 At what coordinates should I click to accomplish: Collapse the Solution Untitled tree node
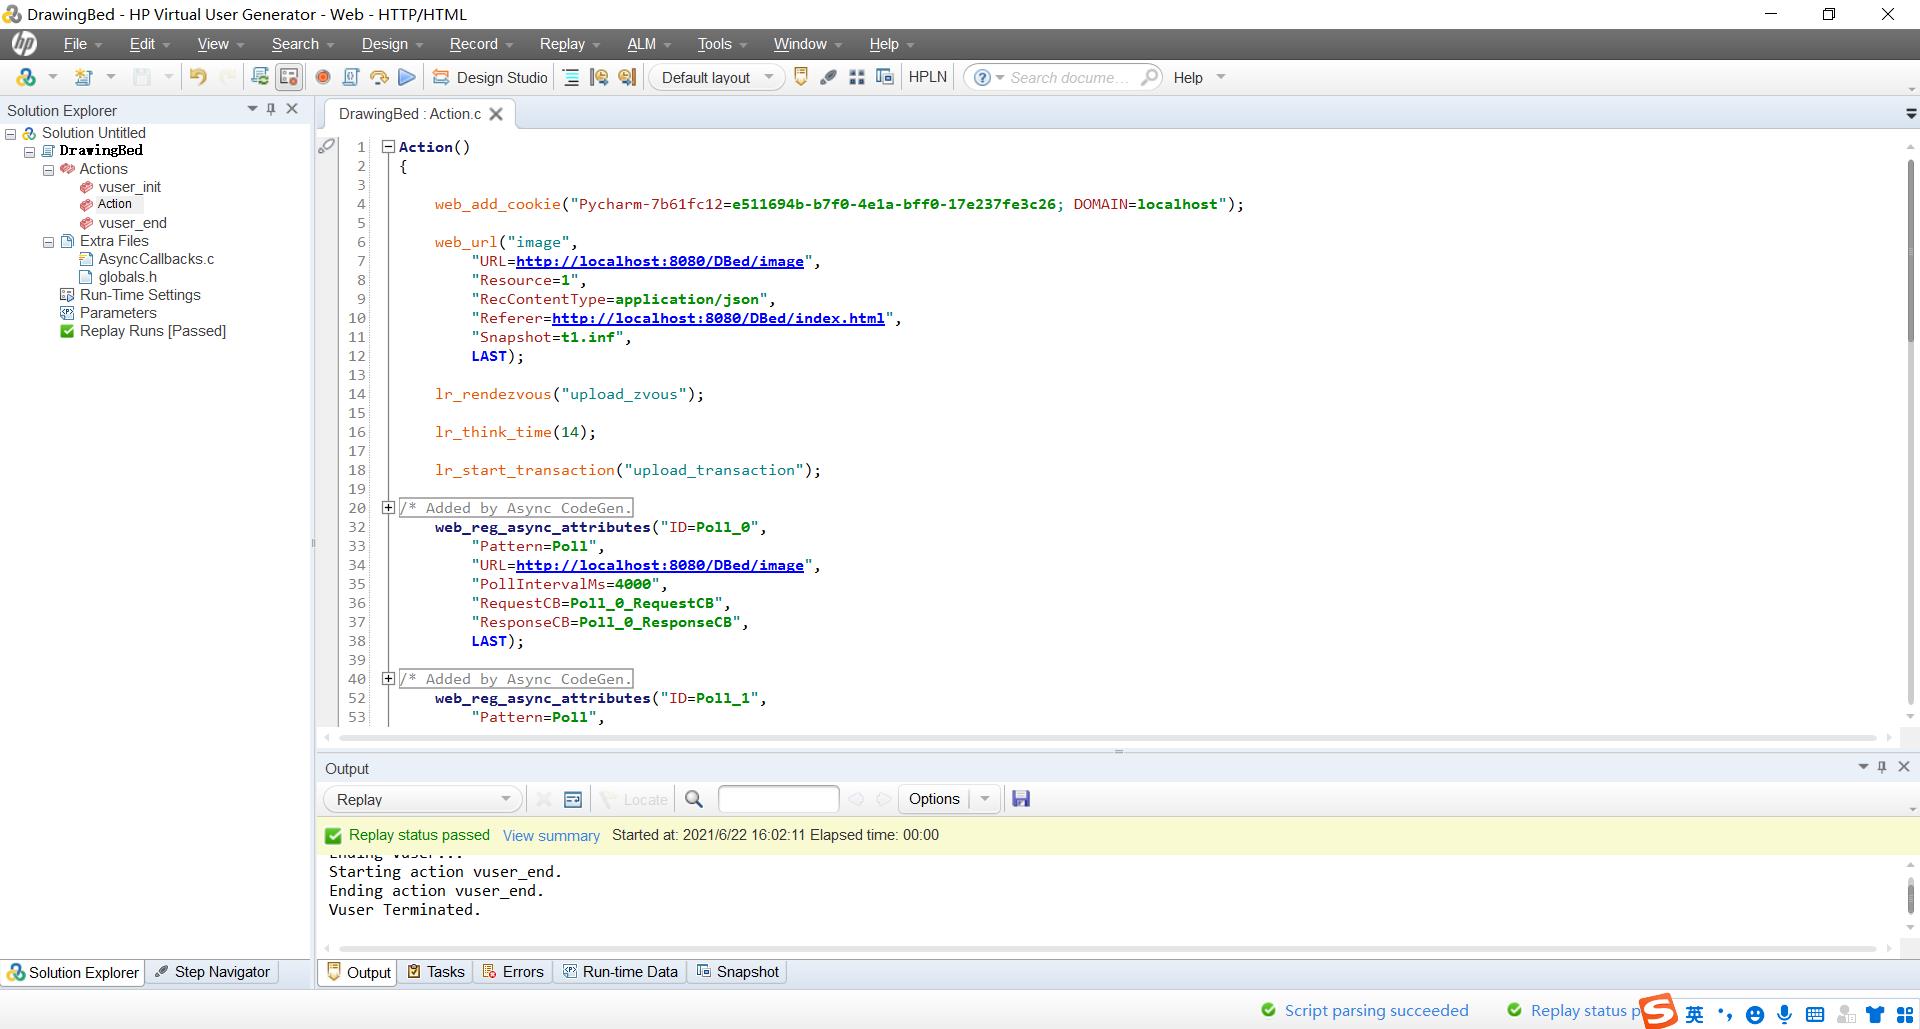pyautogui.click(x=11, y=133)
